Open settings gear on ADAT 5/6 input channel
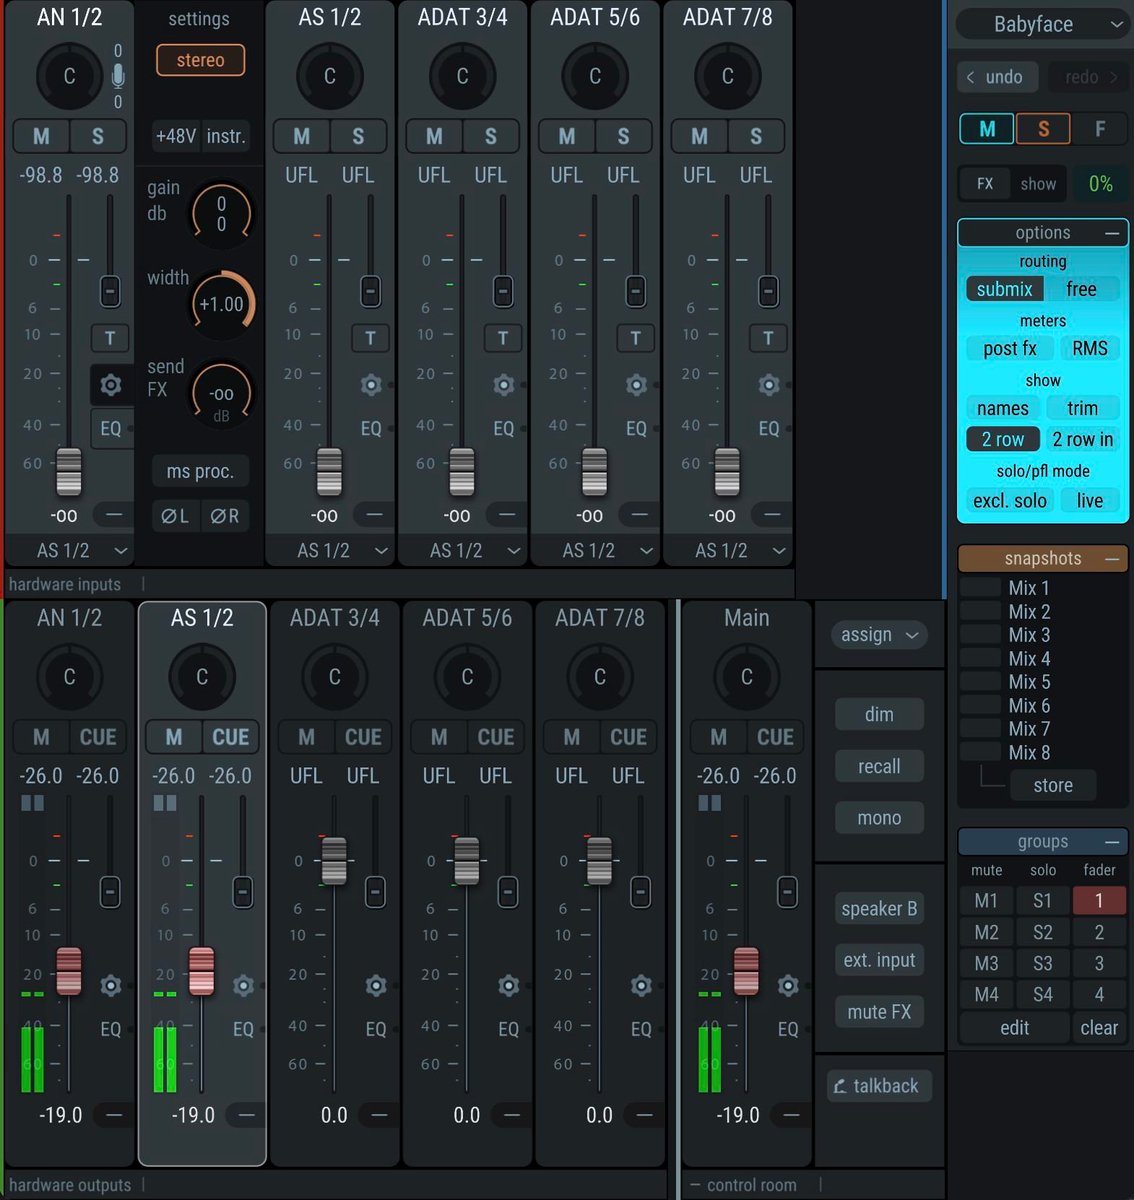This screenshot has height=1200, width=1134. coord(636,385)
